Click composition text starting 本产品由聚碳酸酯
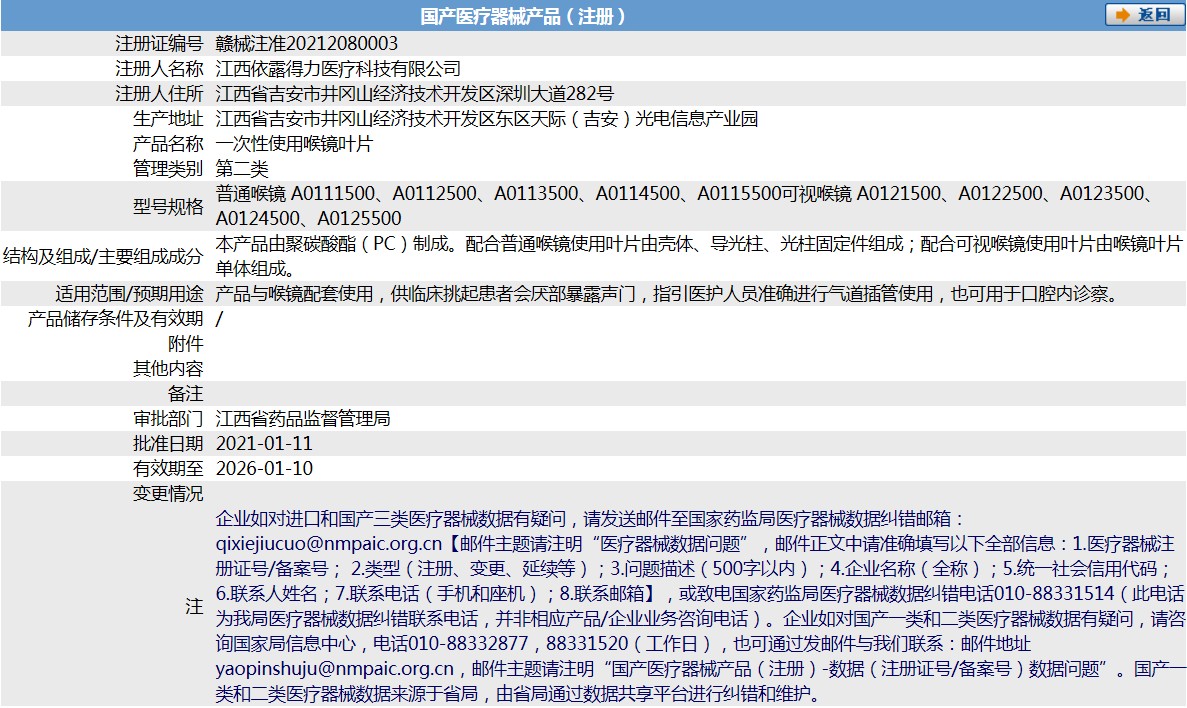 (x=699, y=244)
